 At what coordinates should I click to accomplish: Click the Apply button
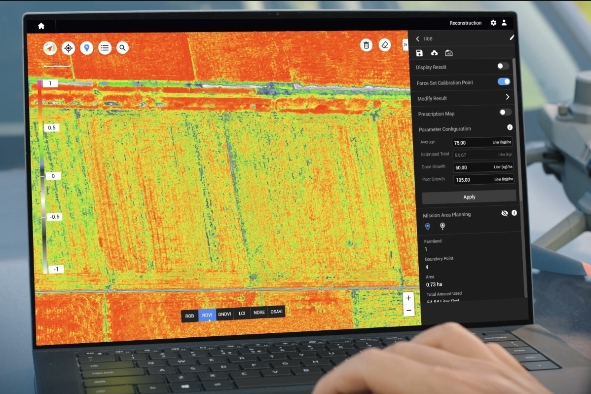click(469, 197)
